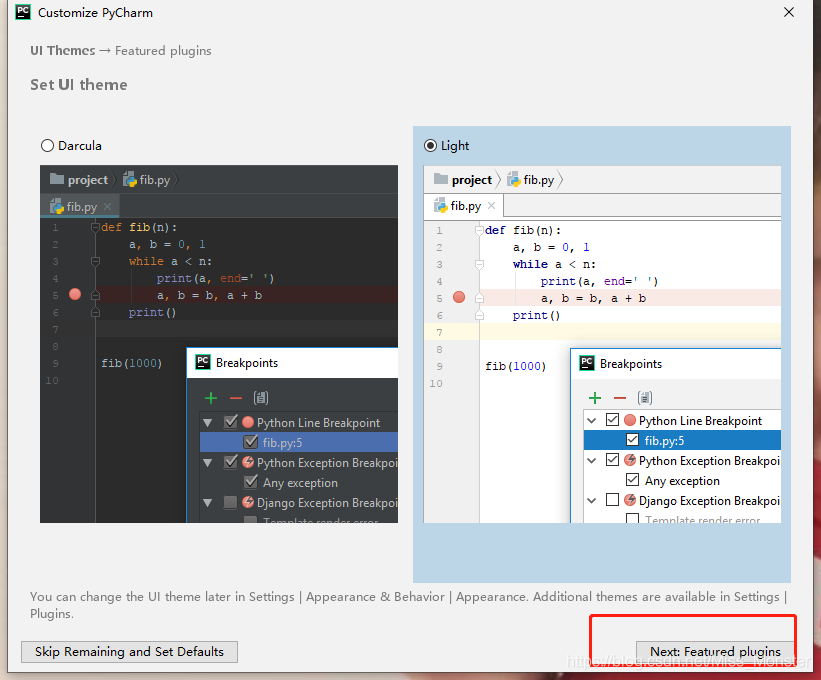Collapse Django Exception Breakpoint node in Darcula preview

(208, 503)
